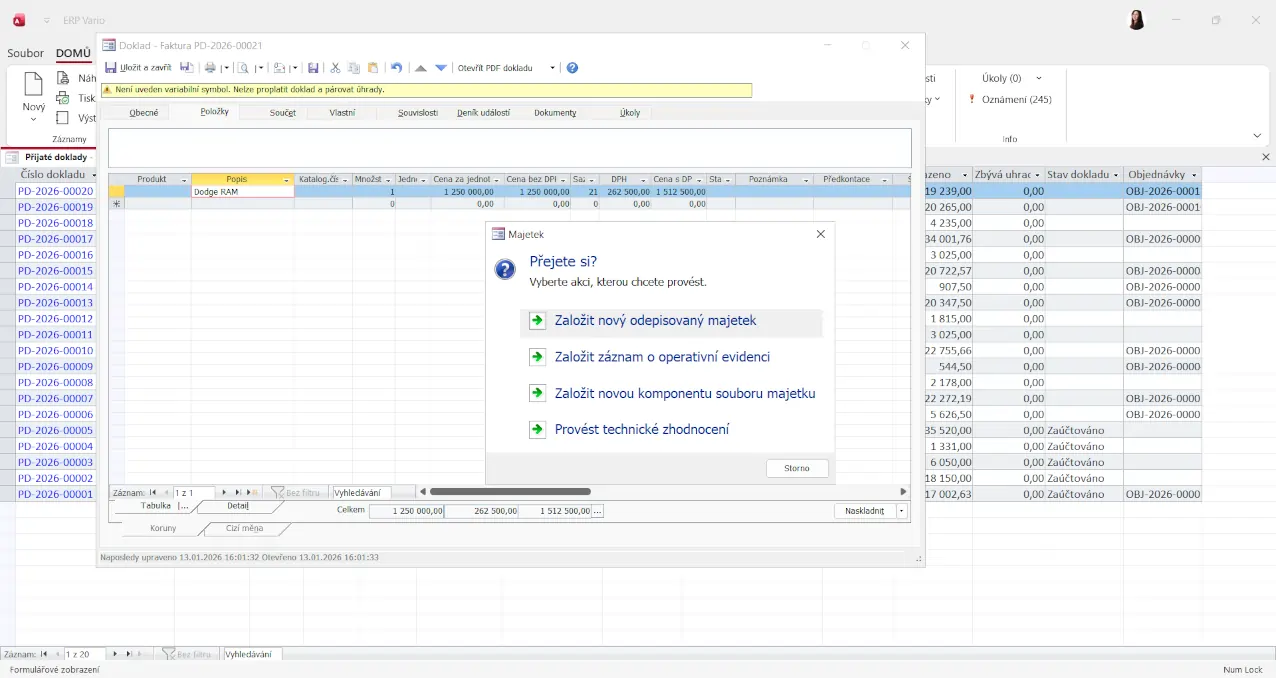Select Provést technické zhodnocení option
The image size is (1276, 678).
coord(641,430)
